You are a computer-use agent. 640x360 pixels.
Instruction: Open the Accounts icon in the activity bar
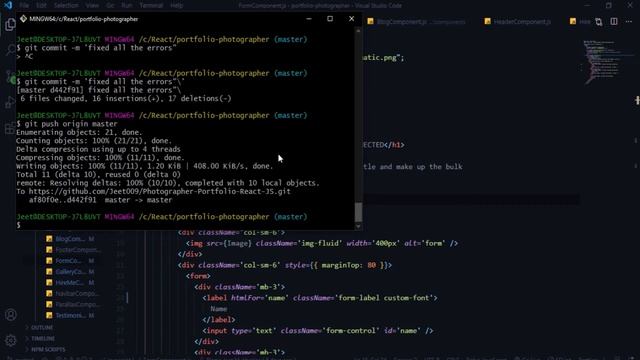pos(11,315)
